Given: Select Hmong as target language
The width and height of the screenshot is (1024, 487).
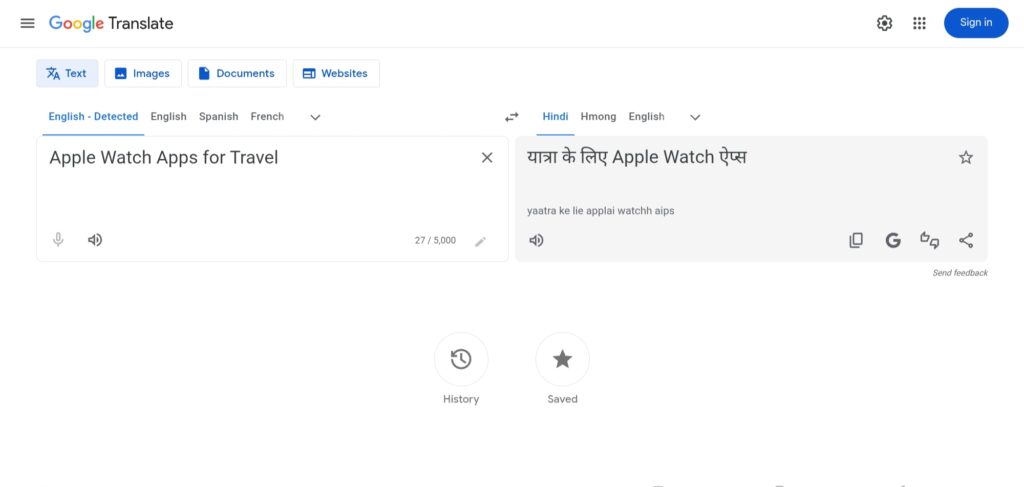Looking at the screenshot, I should point(598,117).
